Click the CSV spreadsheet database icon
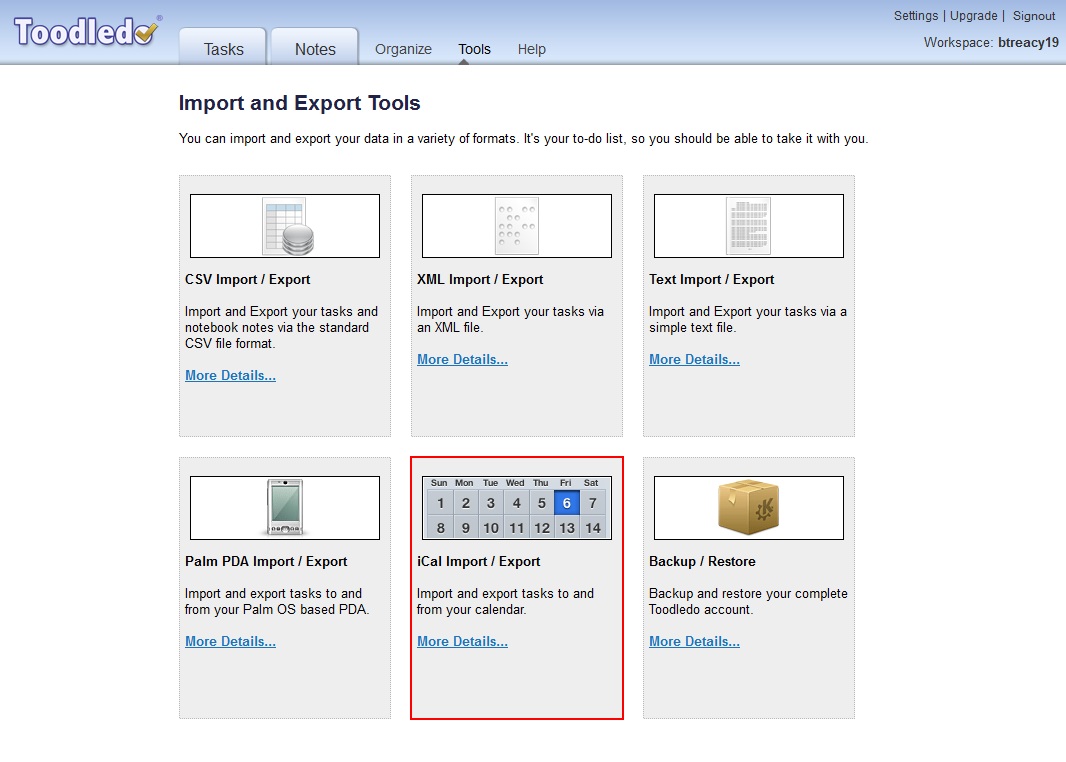Image resolution: width=1066 pixels, height=762 pixels. click(288, 226)
